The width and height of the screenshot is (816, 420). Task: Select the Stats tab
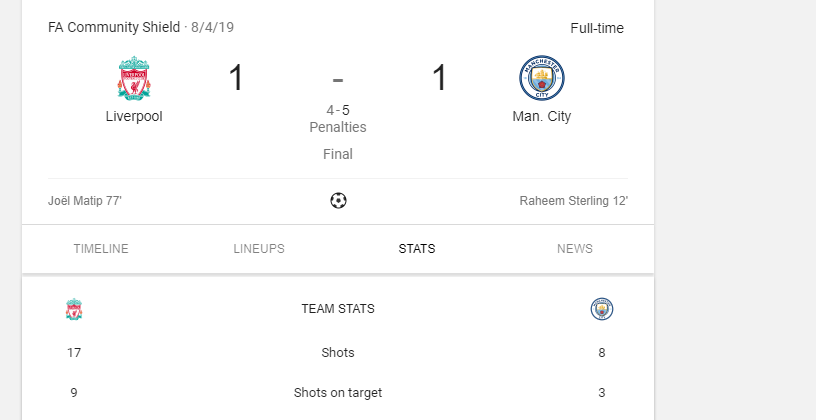click(417, 249)
